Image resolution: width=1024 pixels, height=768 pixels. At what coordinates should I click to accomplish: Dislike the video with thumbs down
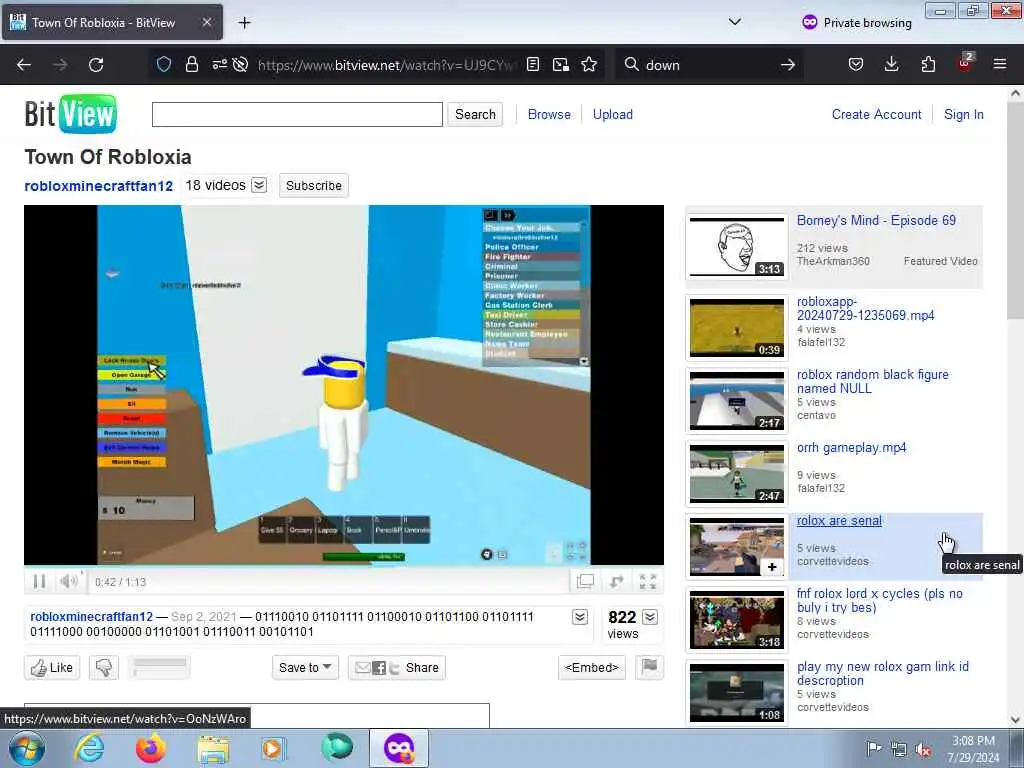pos(104,667)
